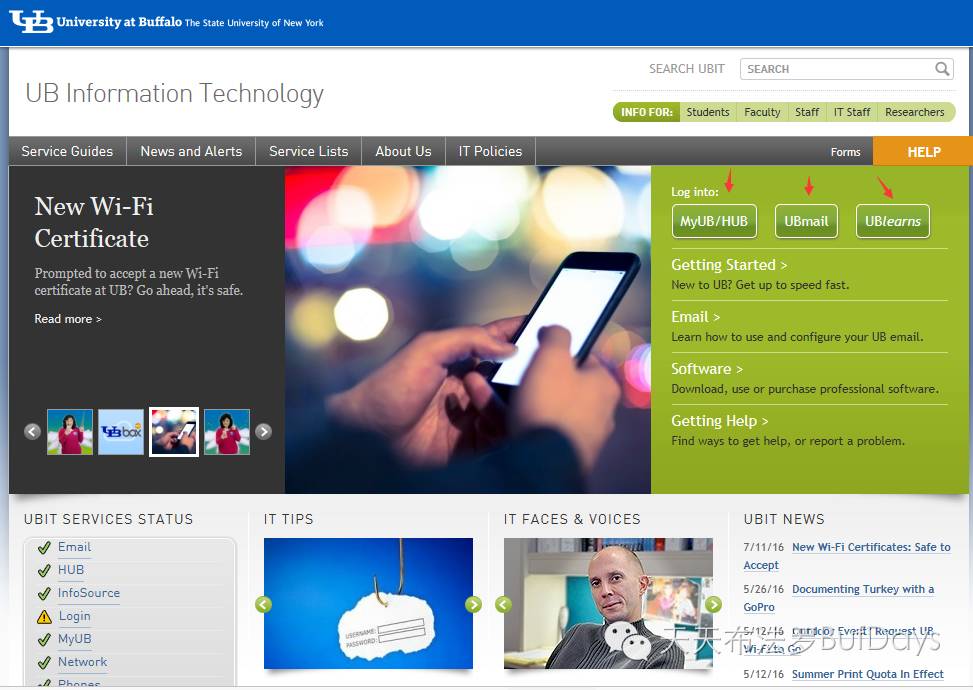
Task: Go to next carousel thumbnails arrow
Action: [x=264, y=431]
